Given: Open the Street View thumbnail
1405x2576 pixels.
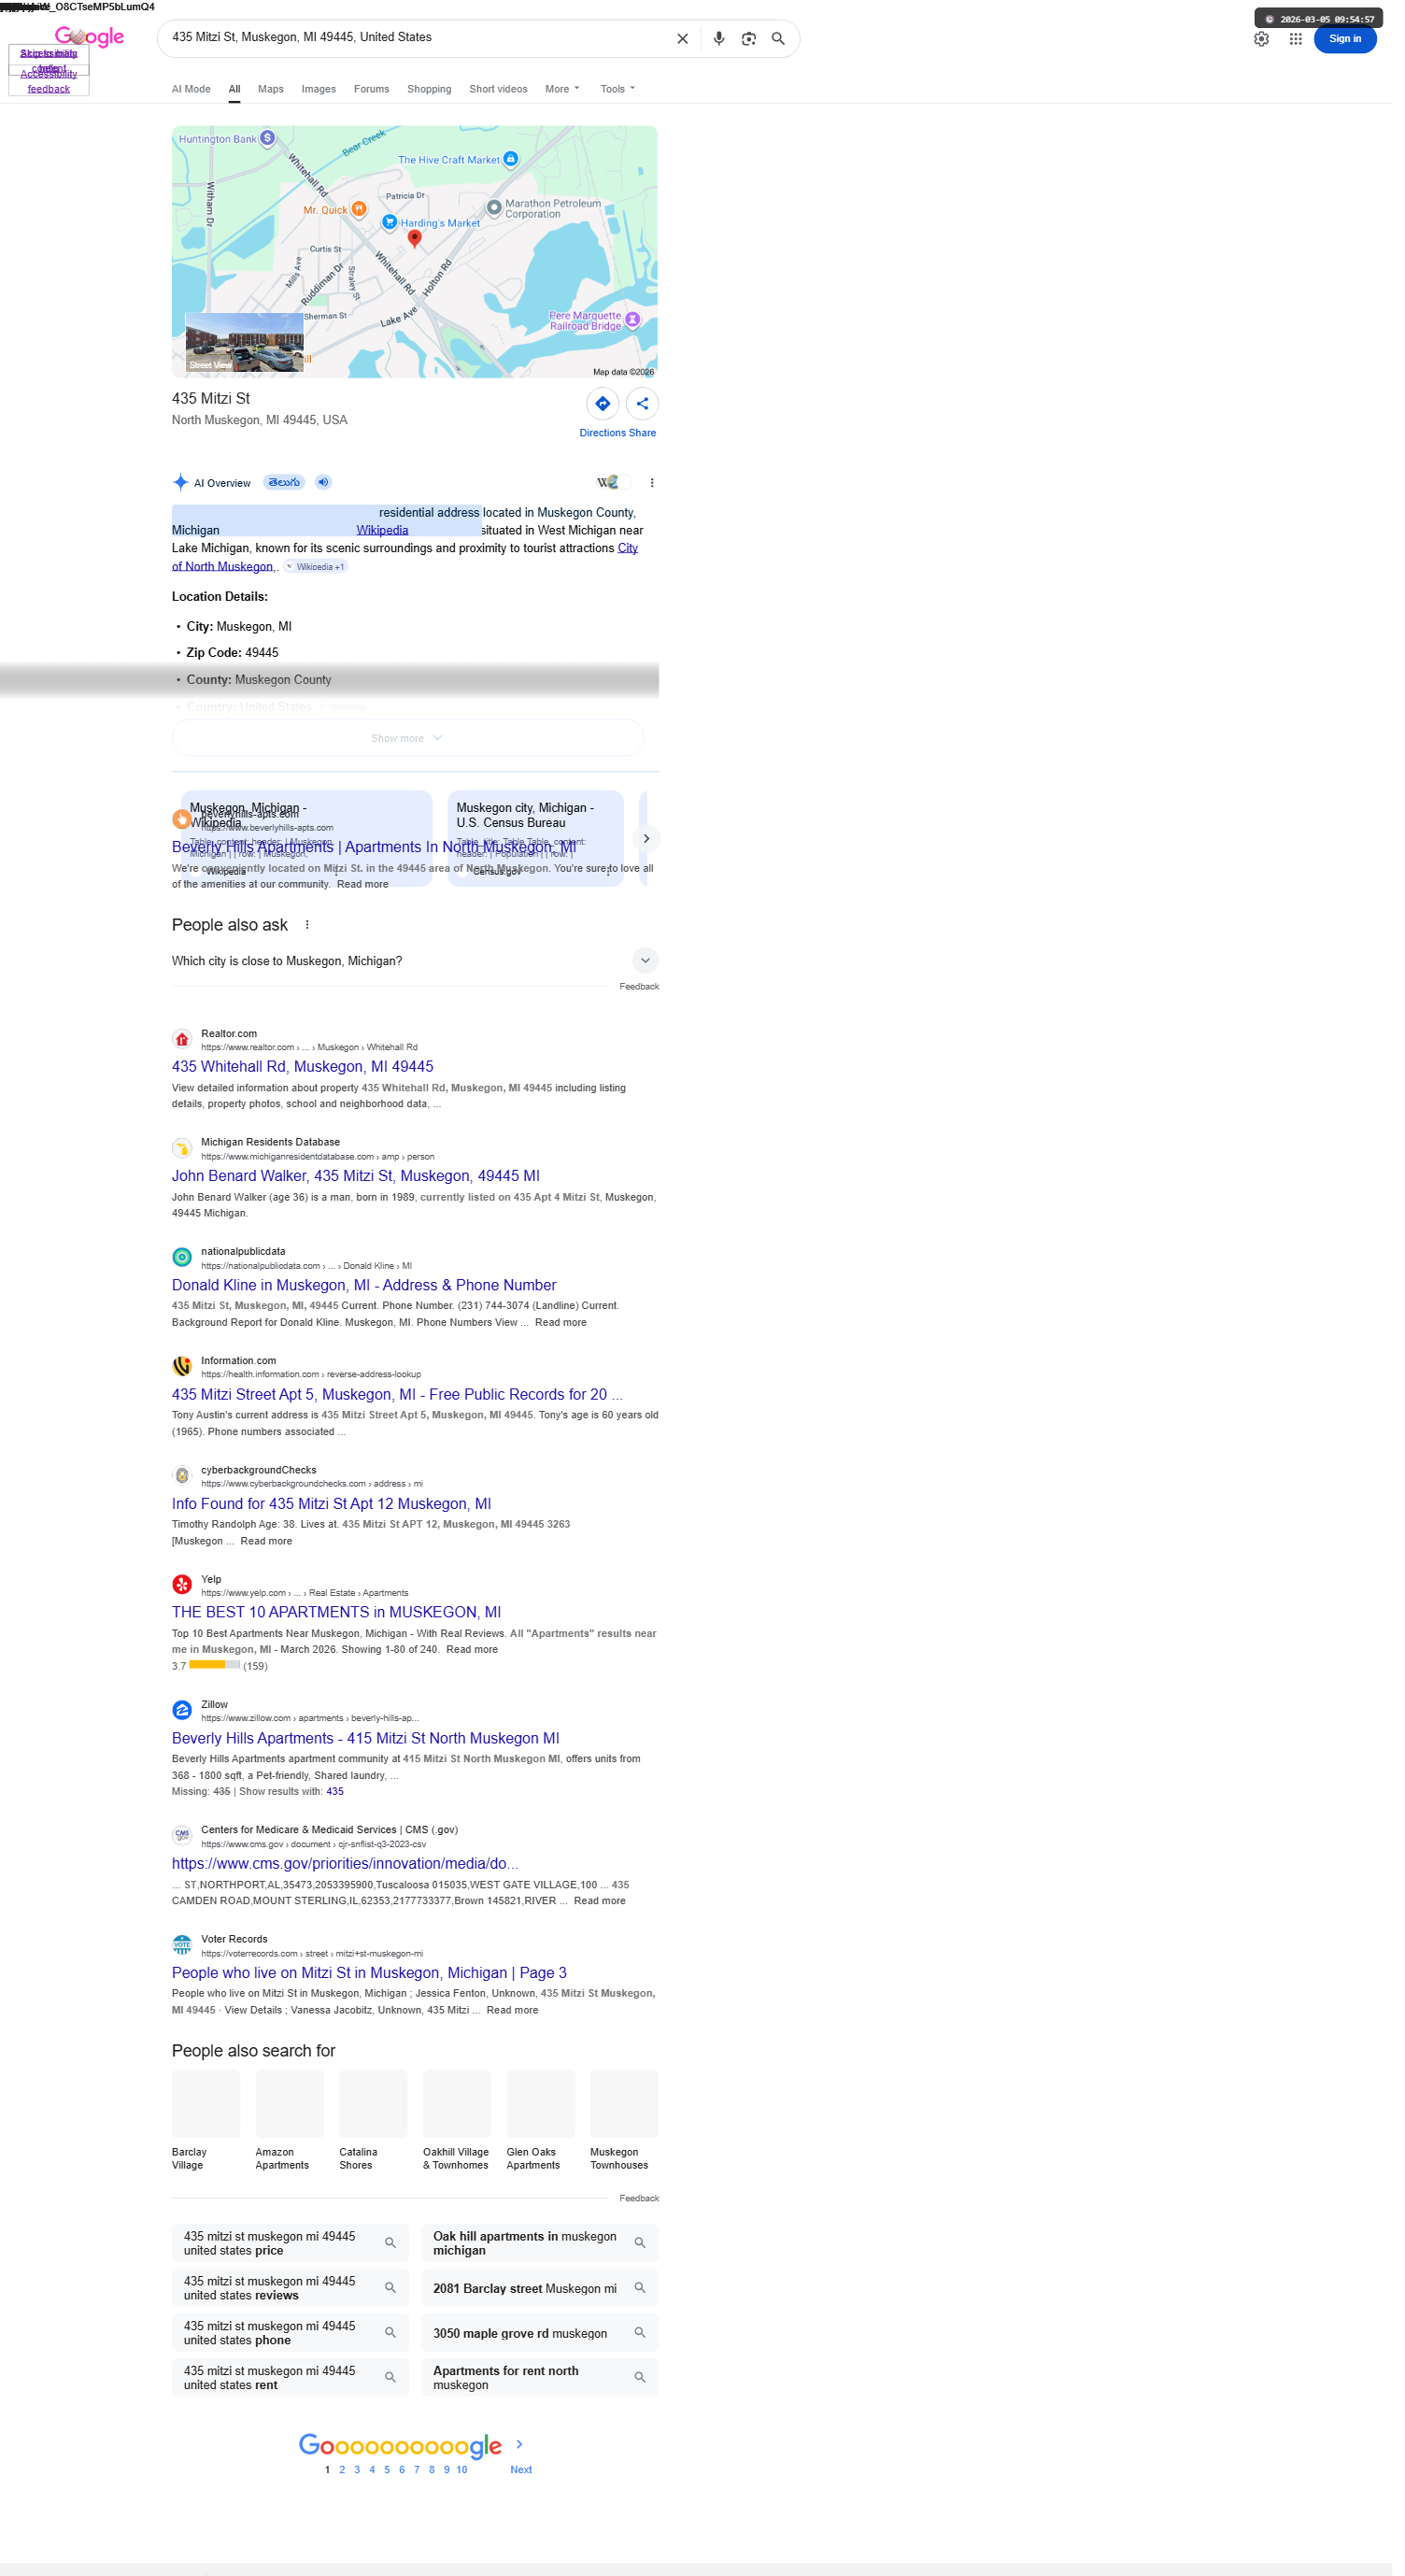Looking at the screenshot, I should coord(245,342).
